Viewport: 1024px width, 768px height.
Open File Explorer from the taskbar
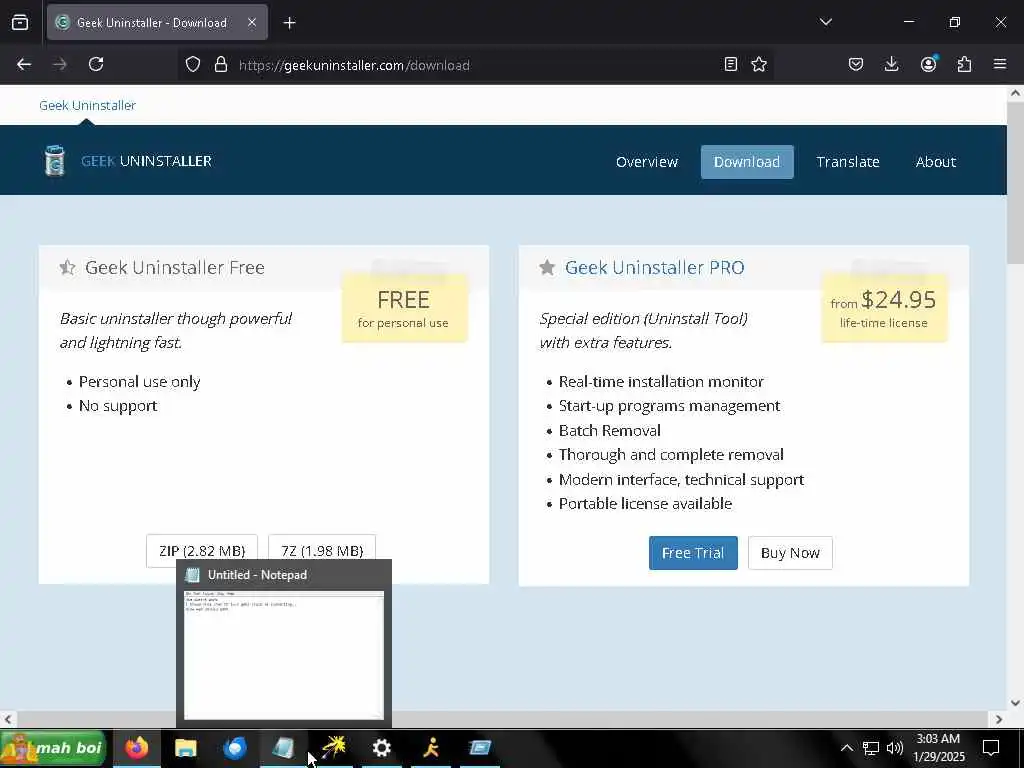coord(185,748)
